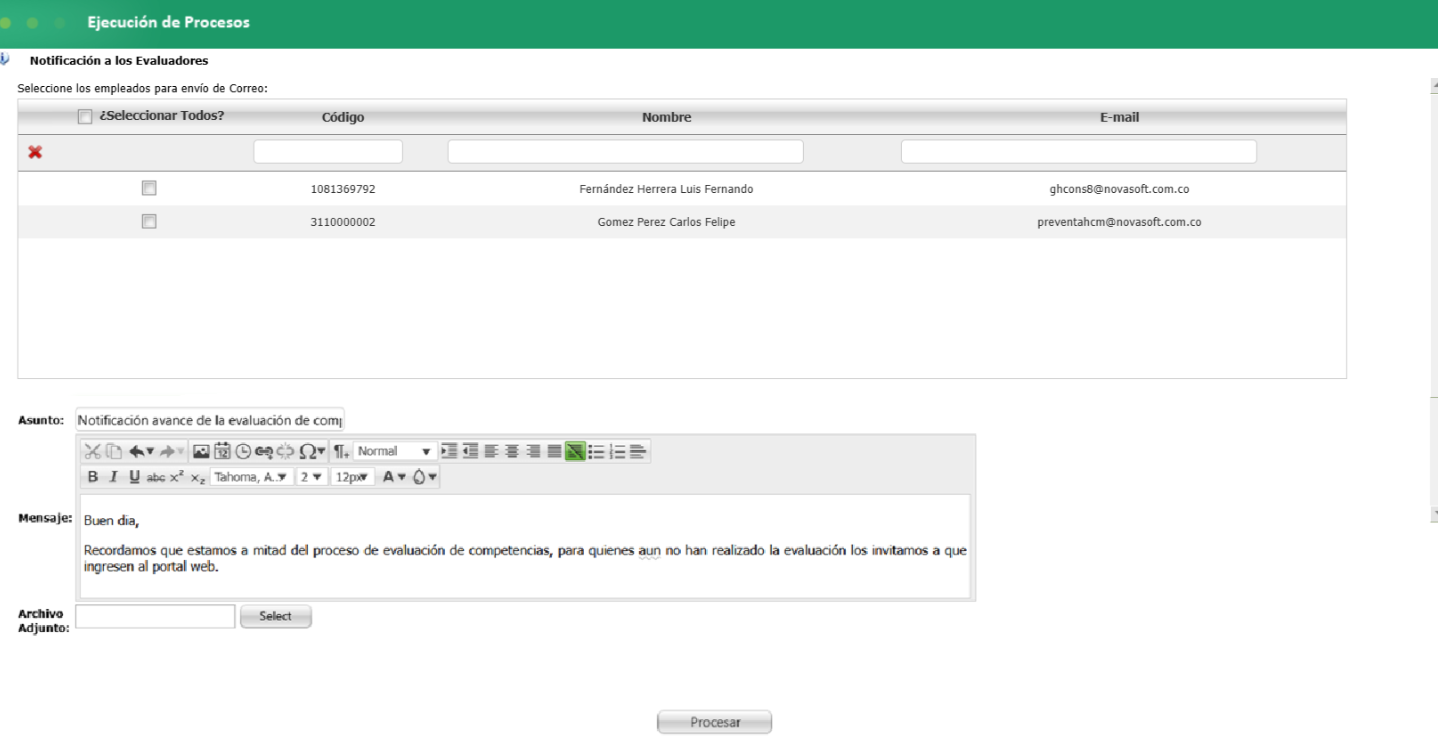Click the E-mail filter box
Viewport: 1438px width, 739px height.
coord(1079,151)
